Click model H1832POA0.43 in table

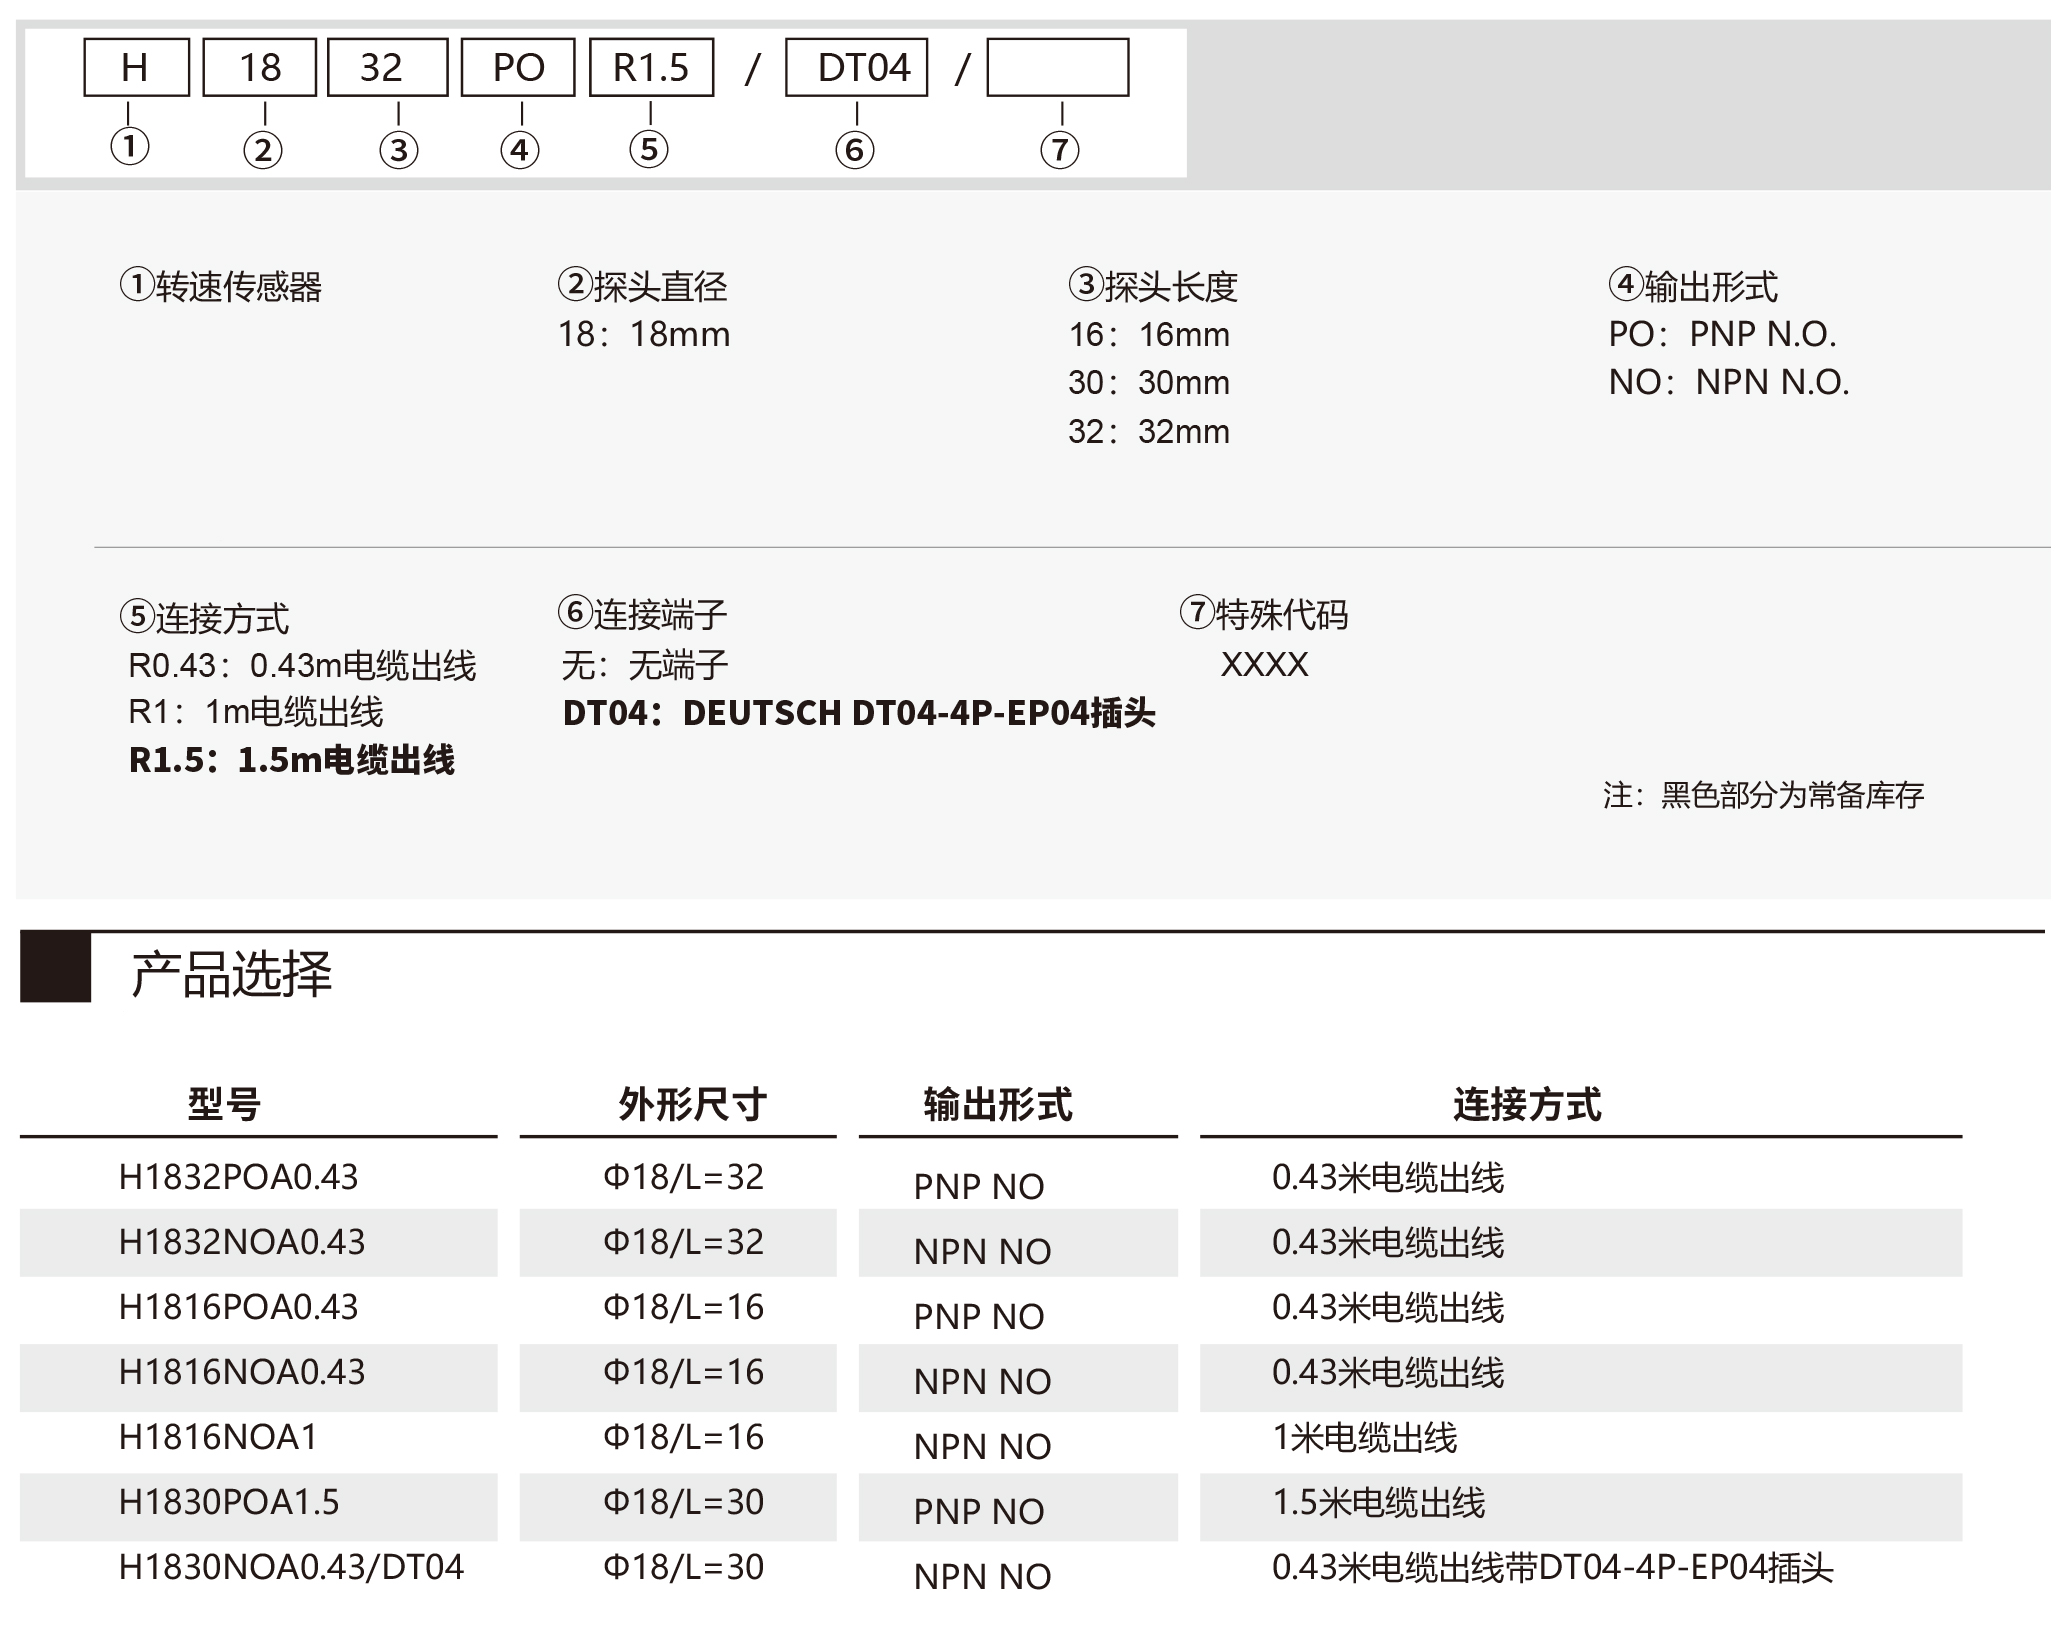pos(238,1177)
